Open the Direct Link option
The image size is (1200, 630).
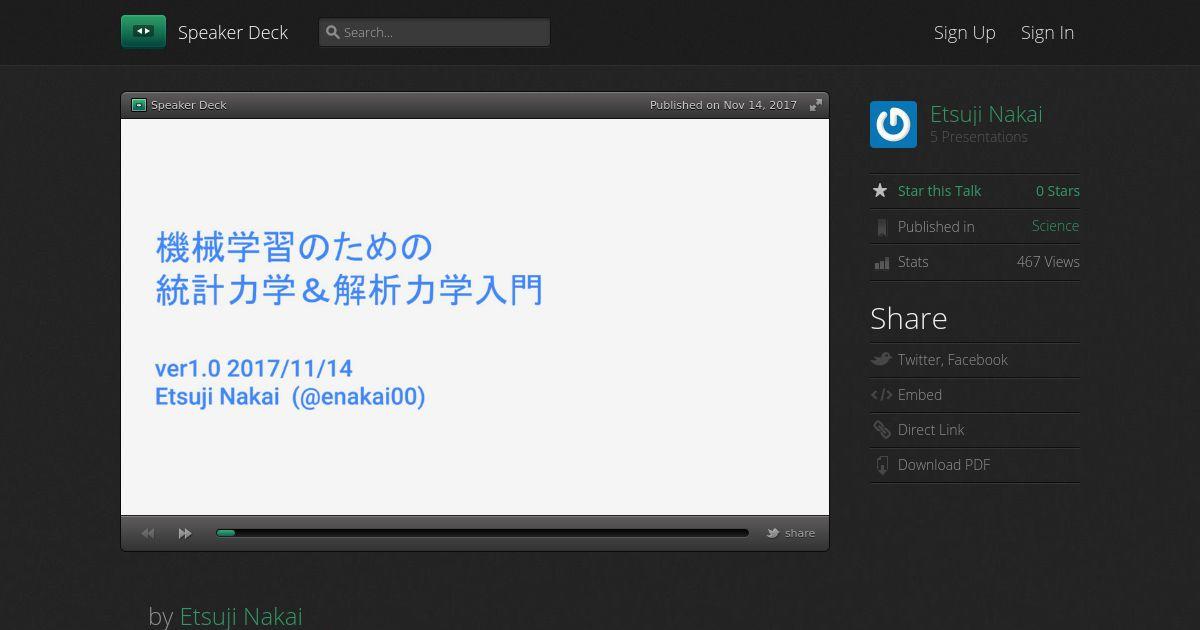coord(931,430)
